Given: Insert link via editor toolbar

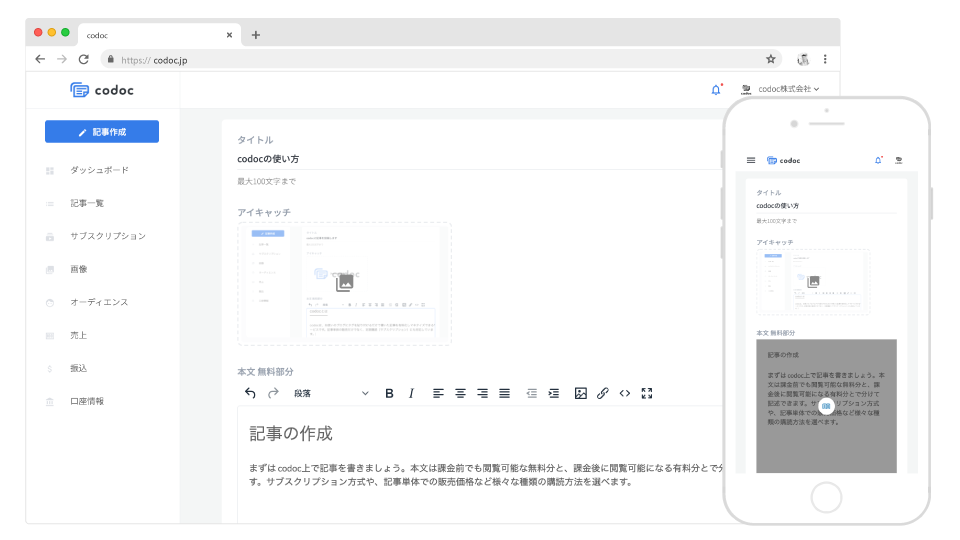Looking at the screenshot, I should pyautogui.click(x=602, y=393).
